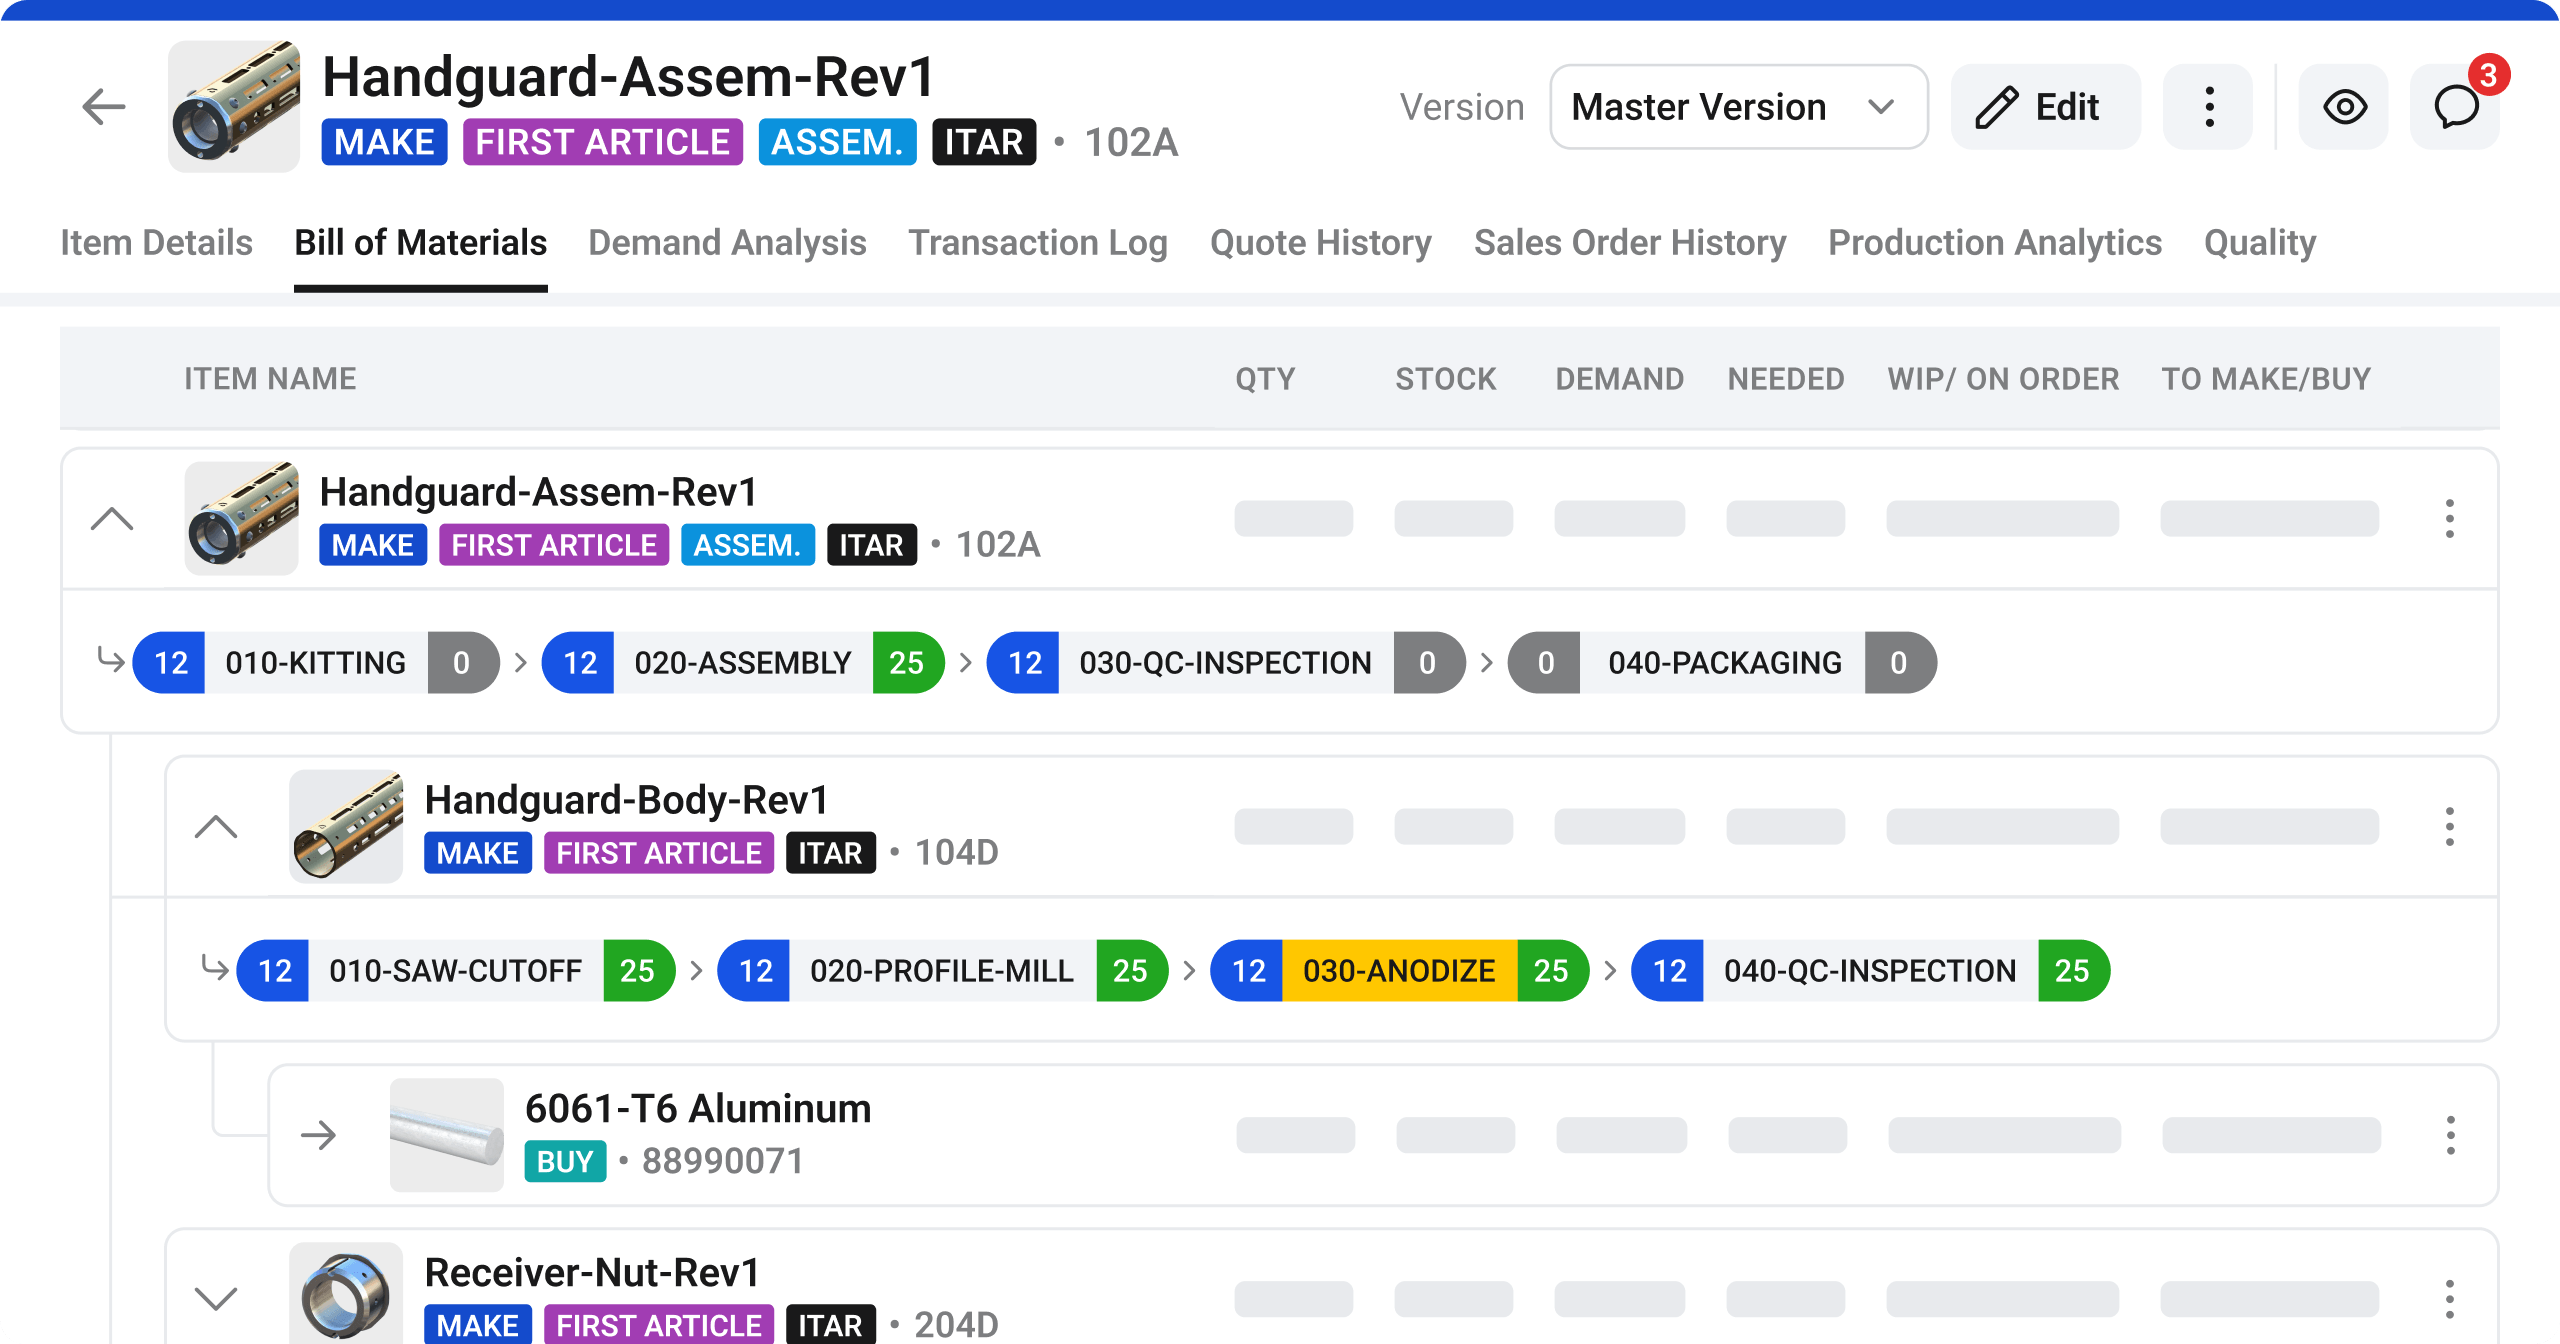2560x1344 pixels.
Task: Click the header ITAR tag
Action: point(984,142)
